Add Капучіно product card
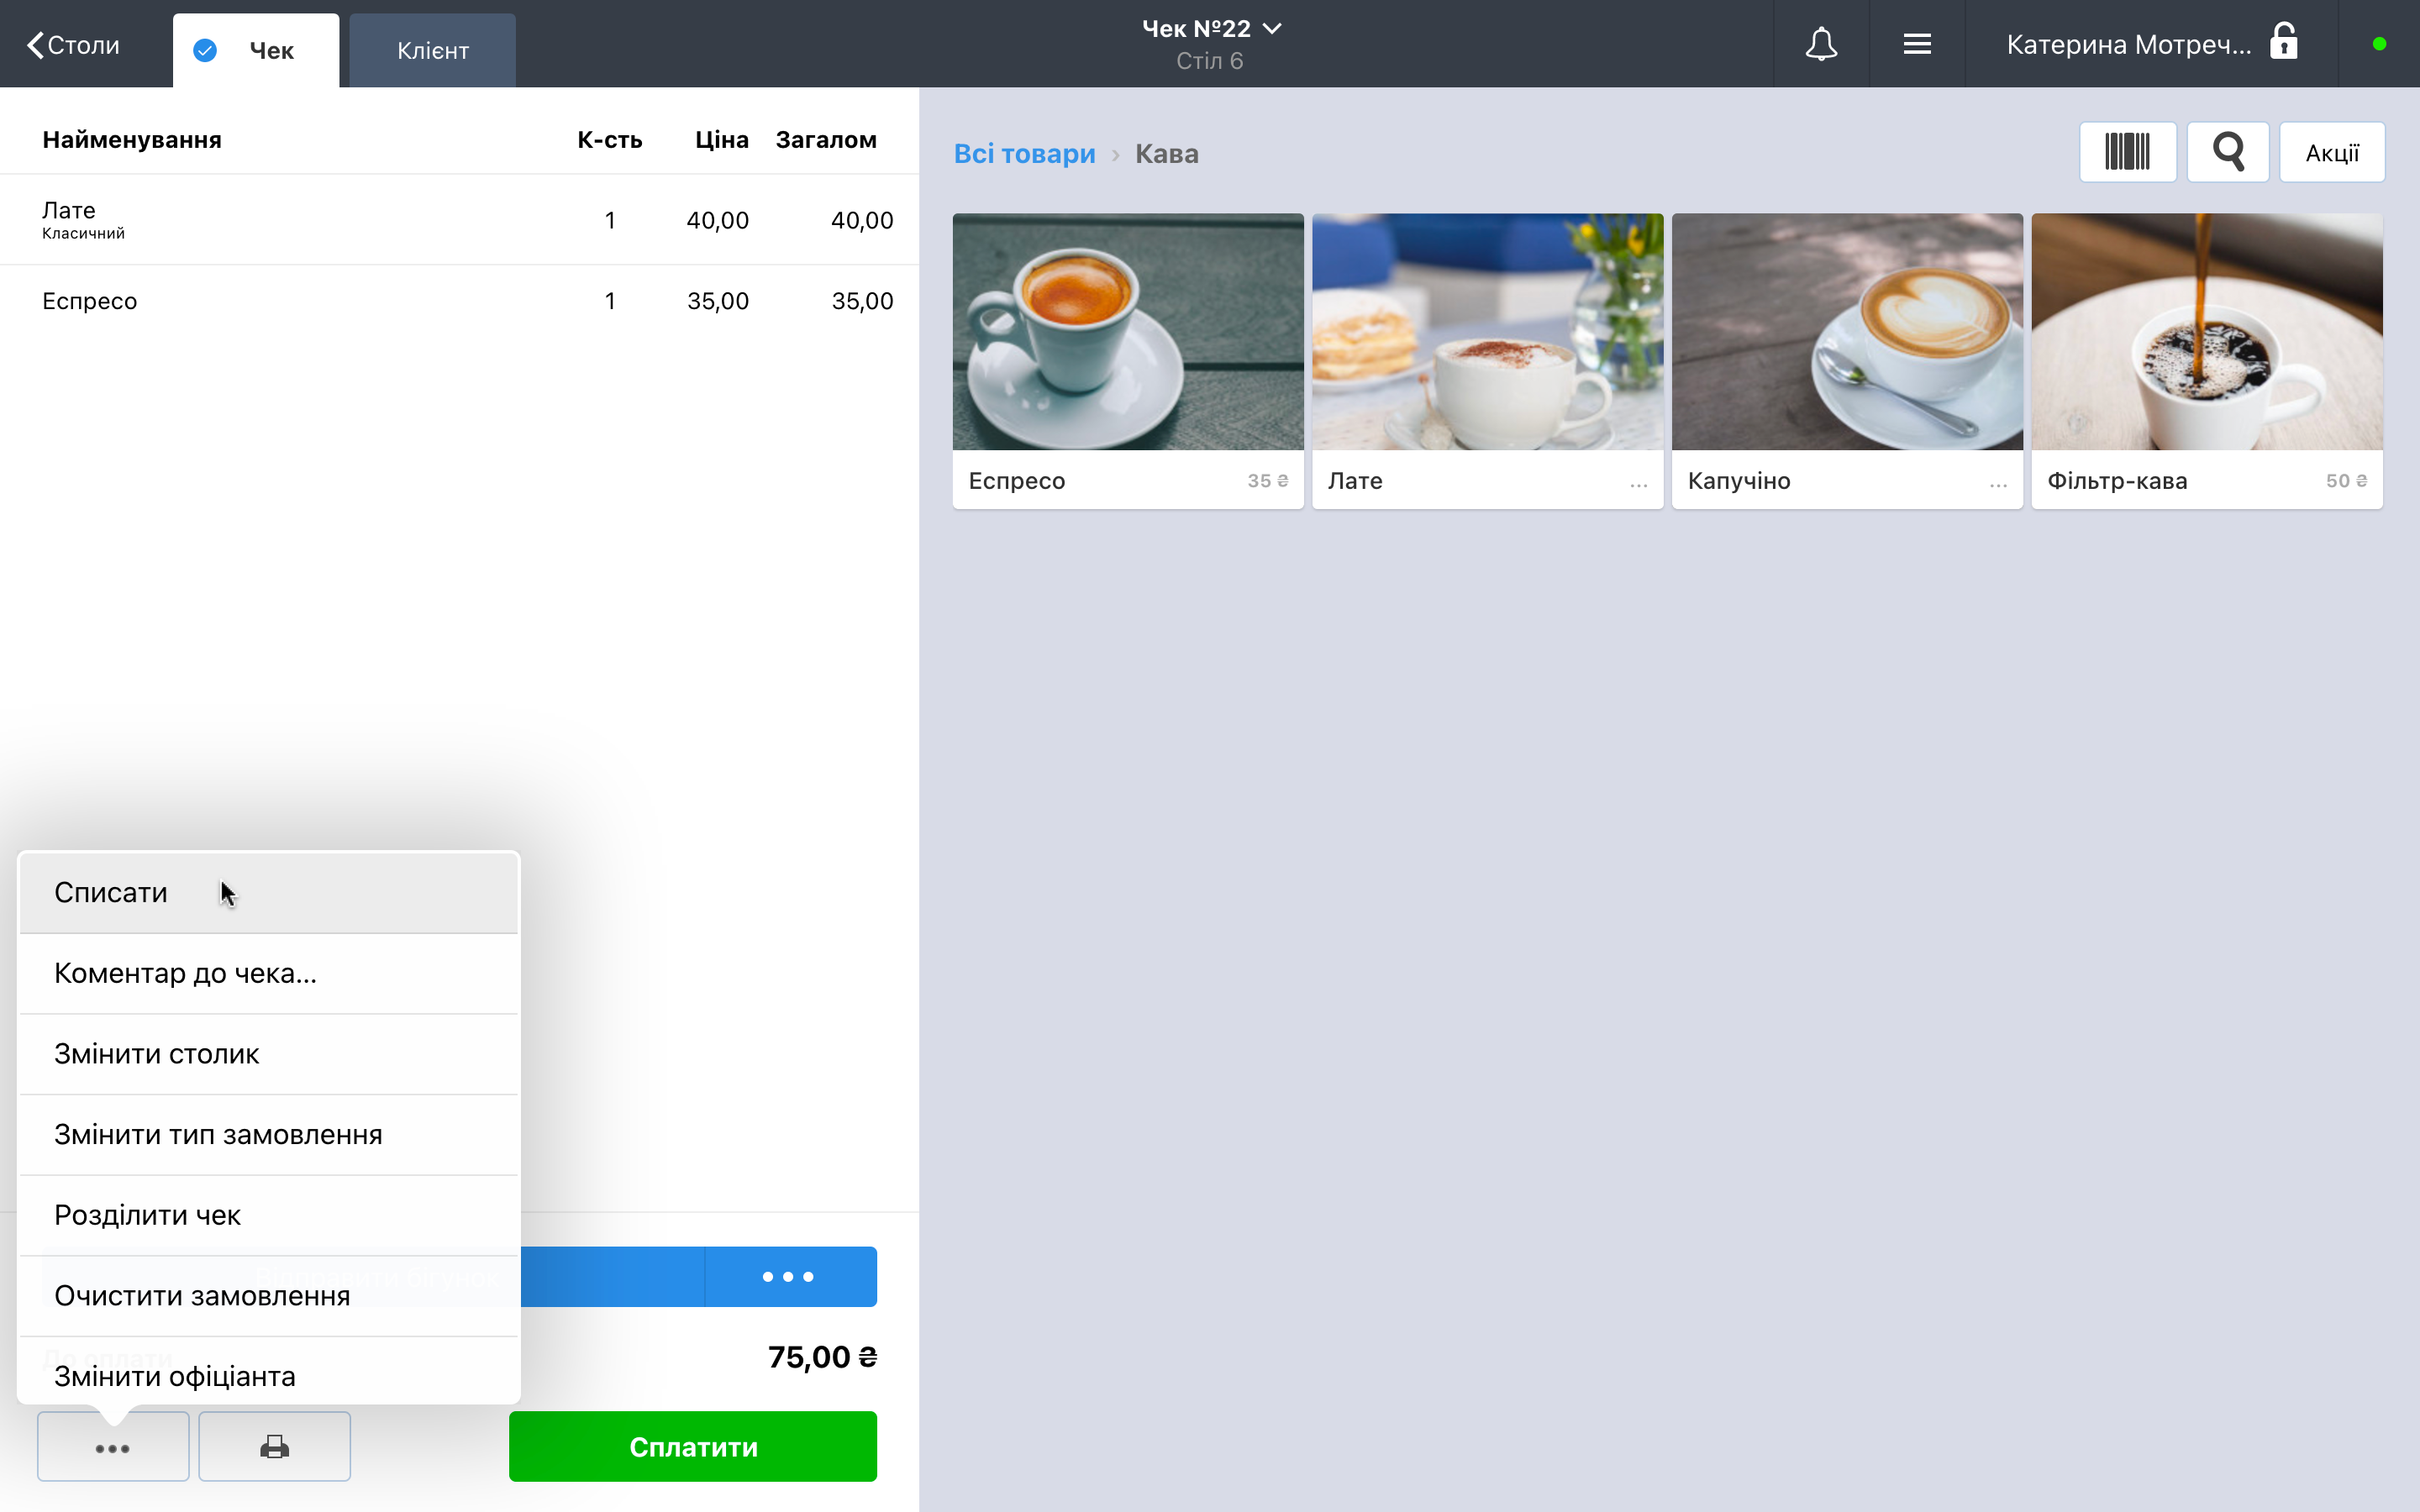 point(1847,361)
